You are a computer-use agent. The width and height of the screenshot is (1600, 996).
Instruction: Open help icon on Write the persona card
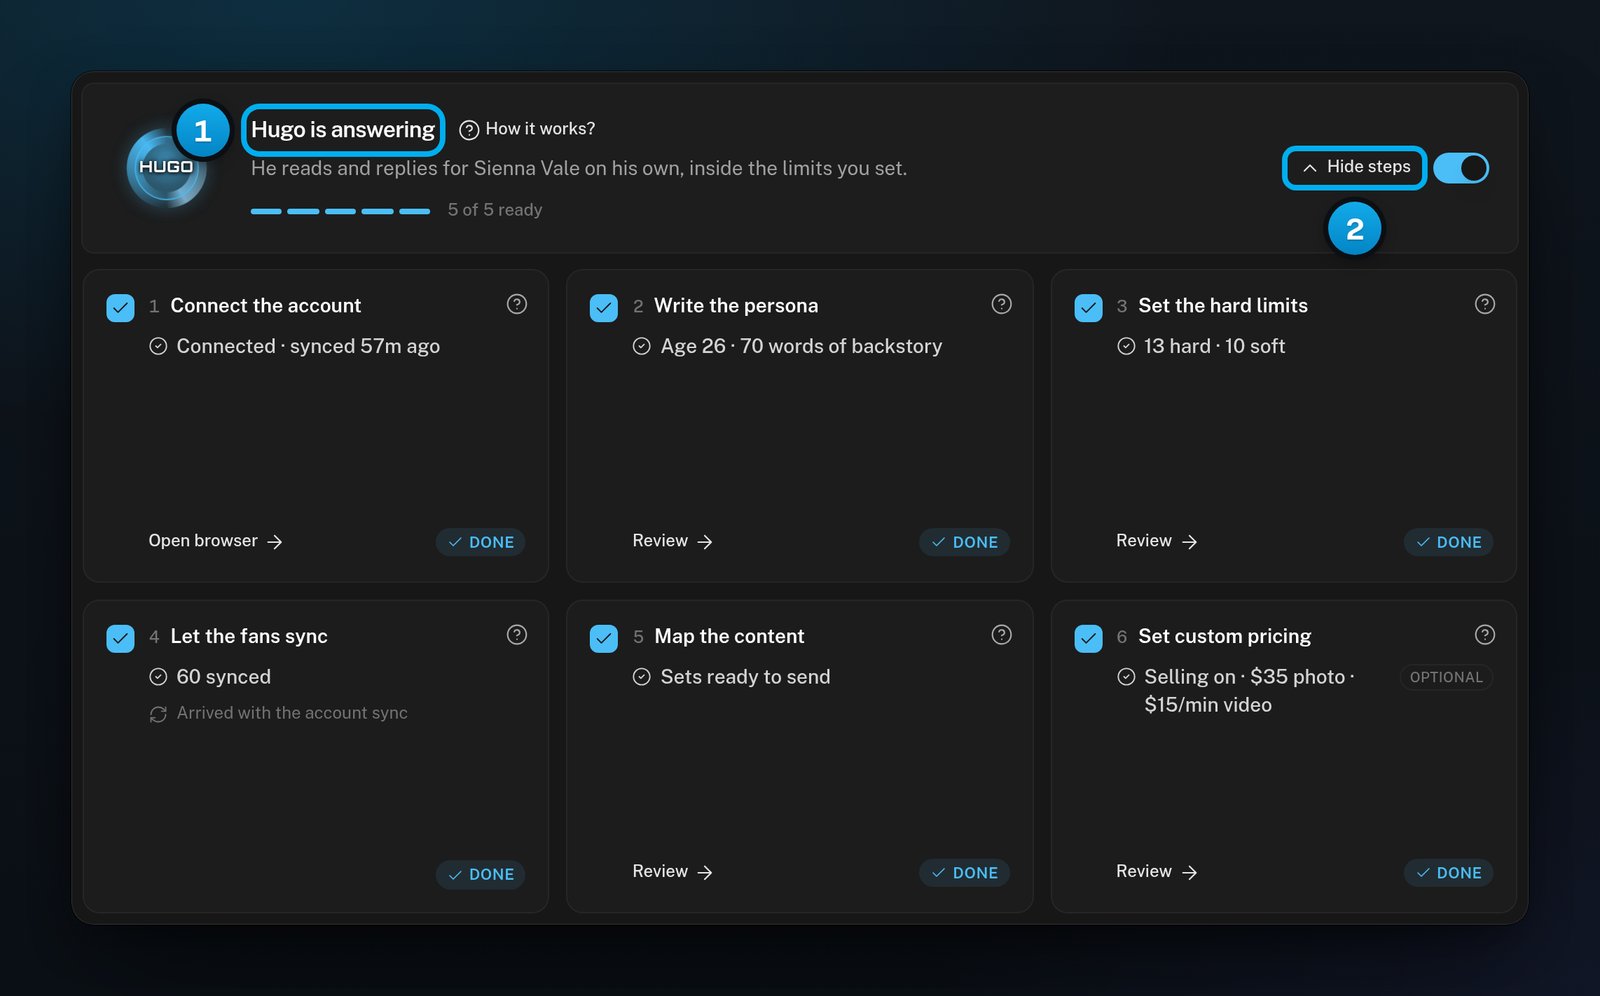(x=1001, y=304)
